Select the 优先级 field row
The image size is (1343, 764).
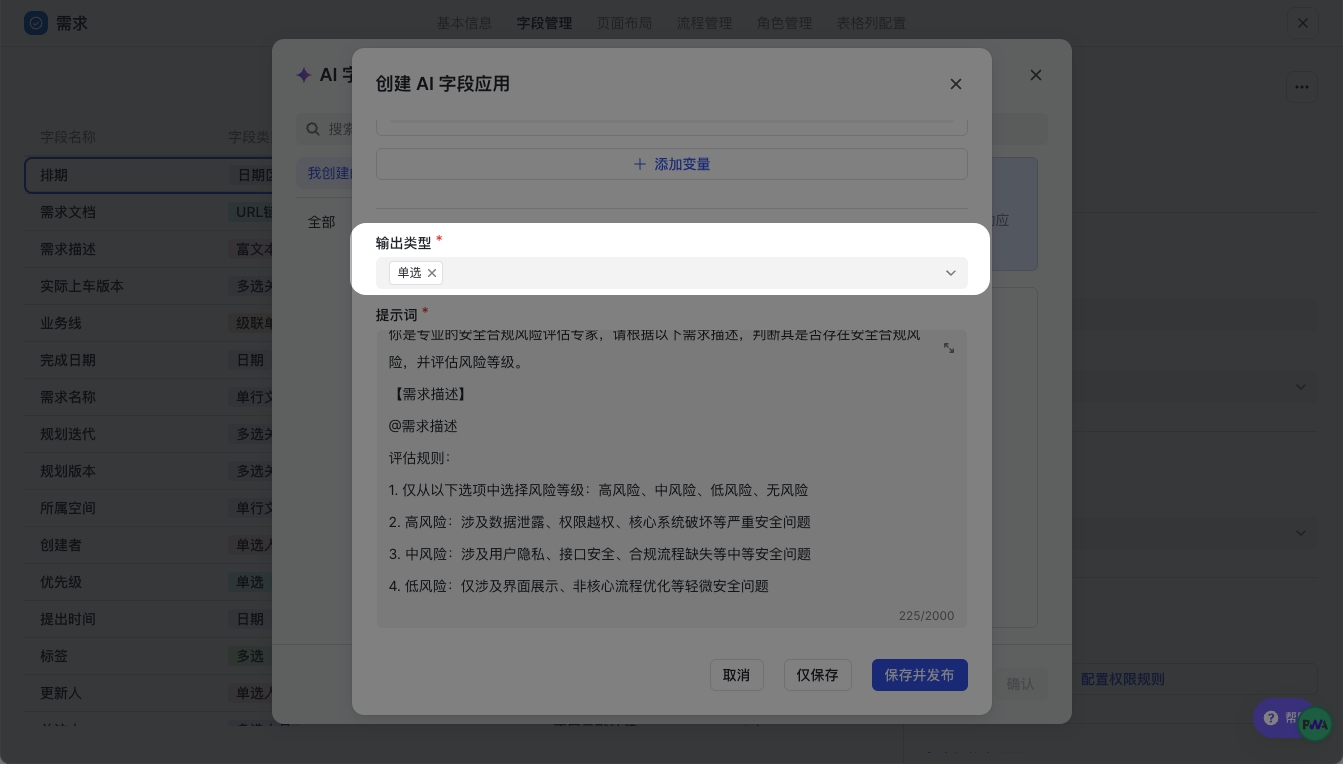point(149,582)
